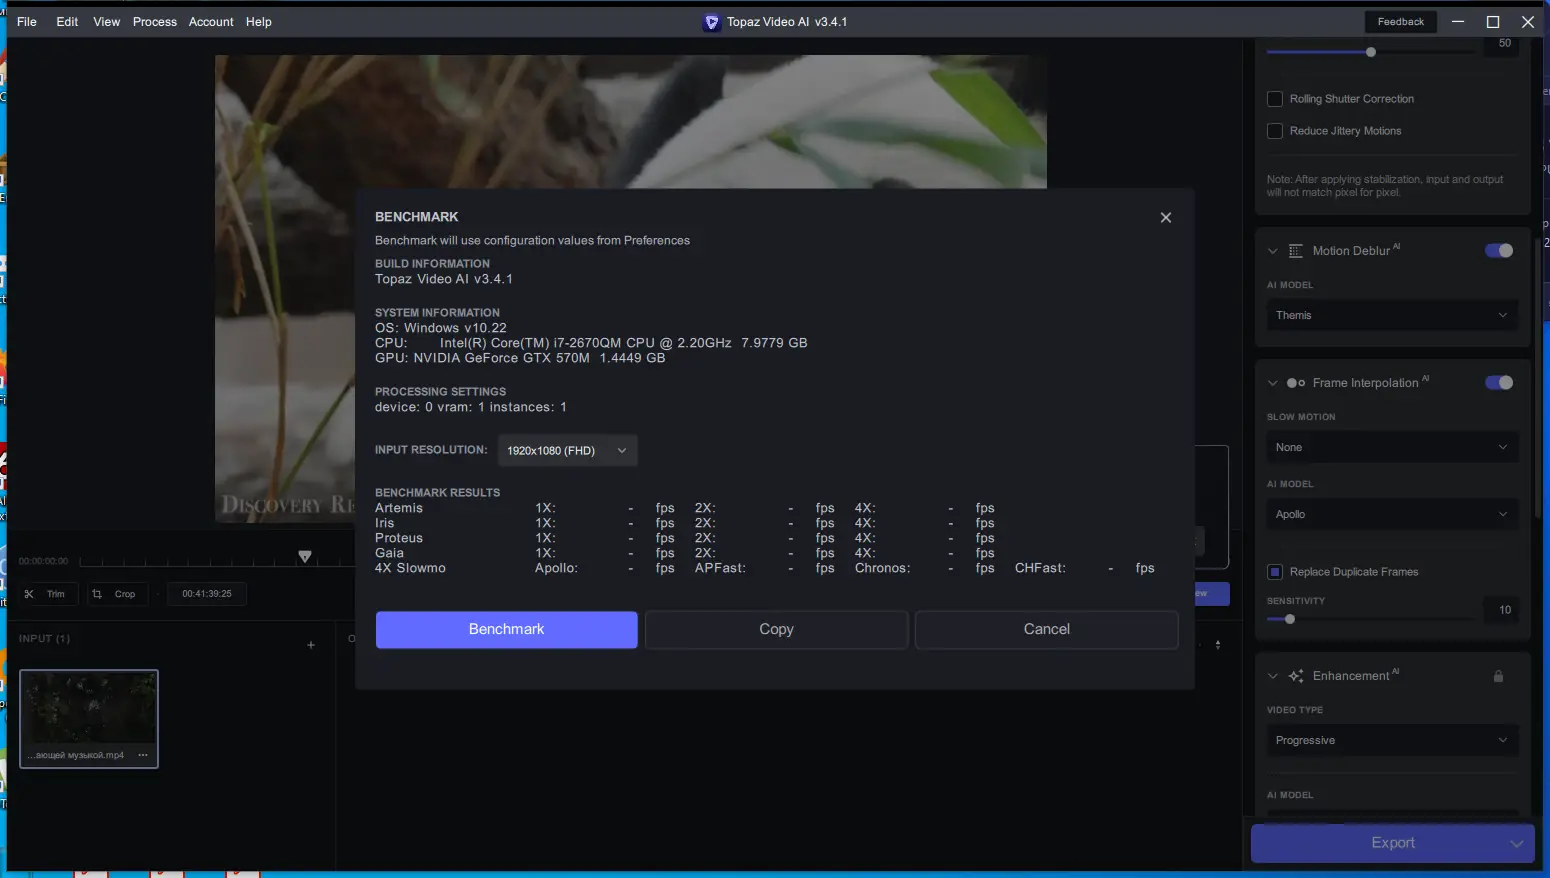
Task: Open the File menu
Action: (x=27, y=21)
